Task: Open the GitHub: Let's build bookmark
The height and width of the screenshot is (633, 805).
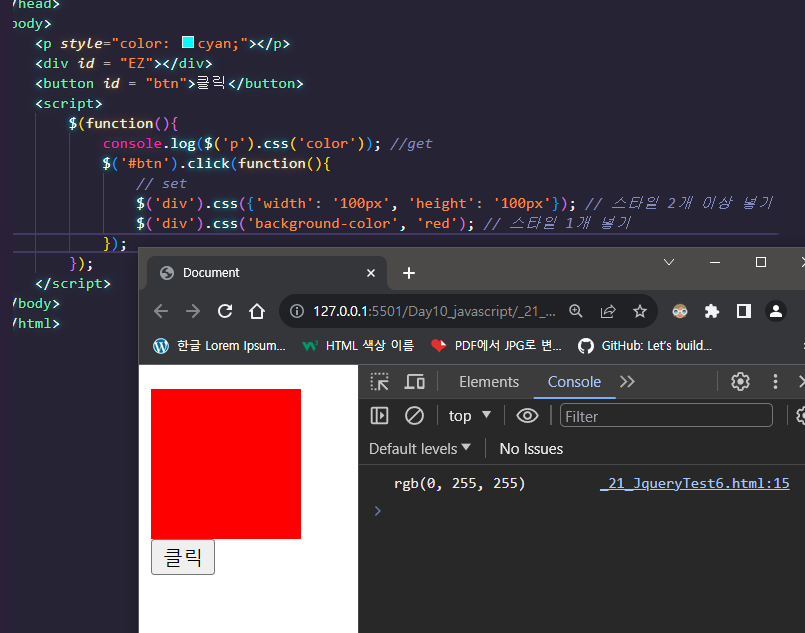Action: 645,346
